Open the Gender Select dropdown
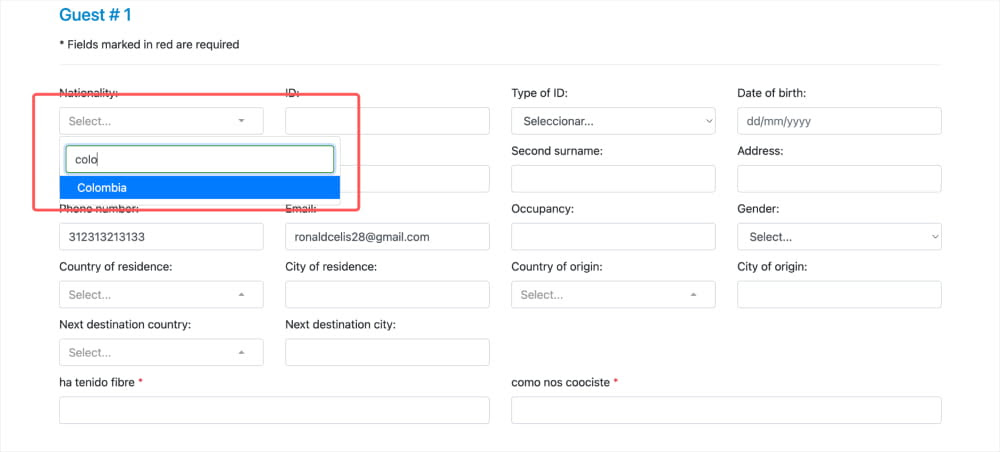The height and width of the screenshot is (452, 1000). (x=839, y=237)
